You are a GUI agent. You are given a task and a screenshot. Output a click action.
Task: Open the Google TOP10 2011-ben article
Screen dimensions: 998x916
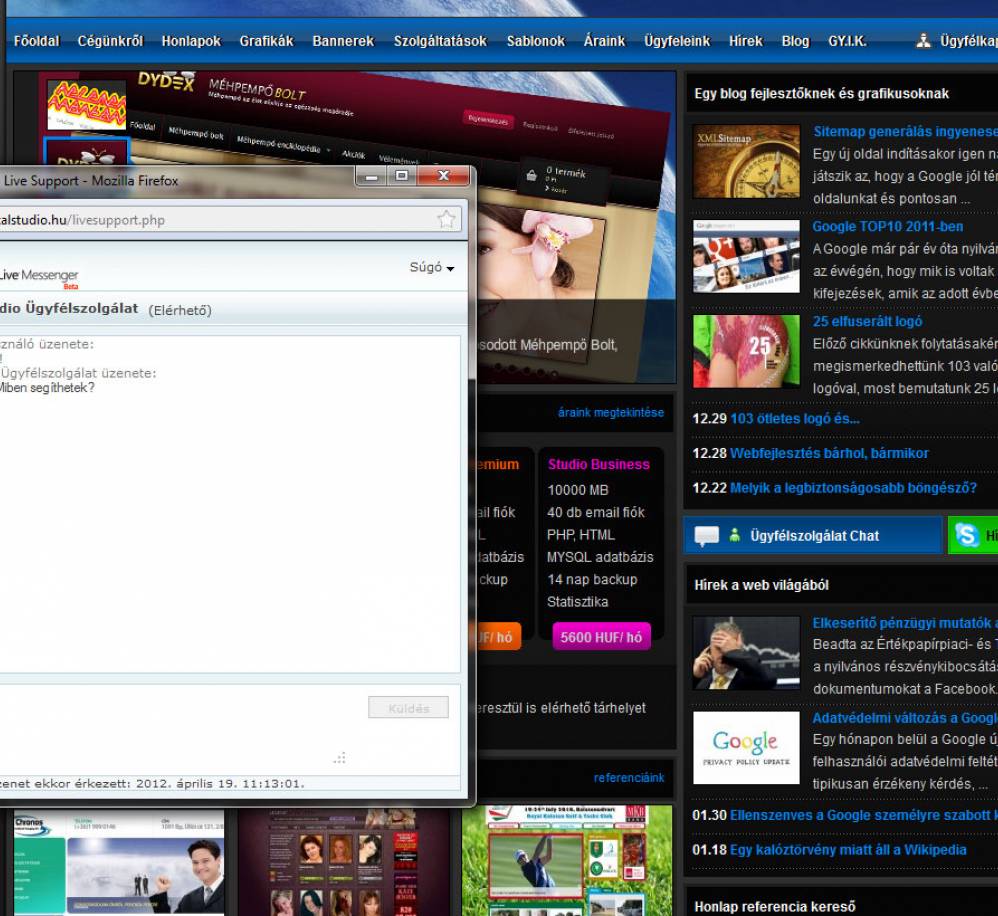tap(887, 227)
